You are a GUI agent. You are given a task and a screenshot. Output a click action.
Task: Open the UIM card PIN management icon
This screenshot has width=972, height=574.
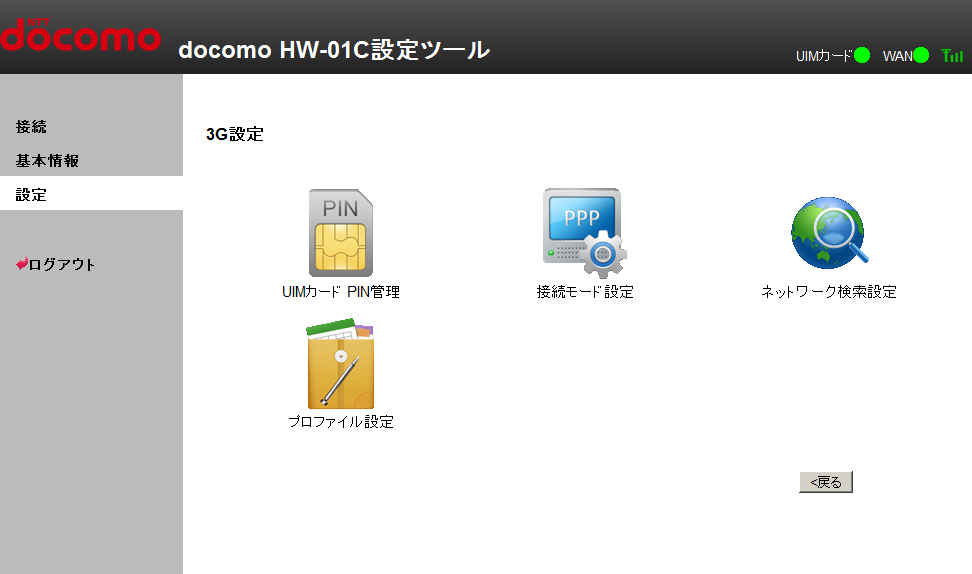[341, 232]
